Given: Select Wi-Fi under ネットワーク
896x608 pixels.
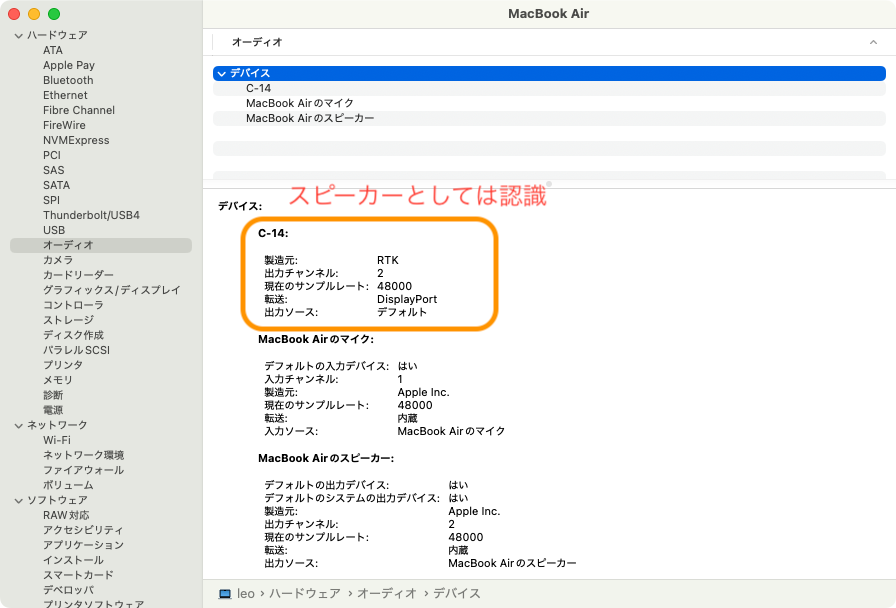Looking at the screenshot, I should coord(56,440).
